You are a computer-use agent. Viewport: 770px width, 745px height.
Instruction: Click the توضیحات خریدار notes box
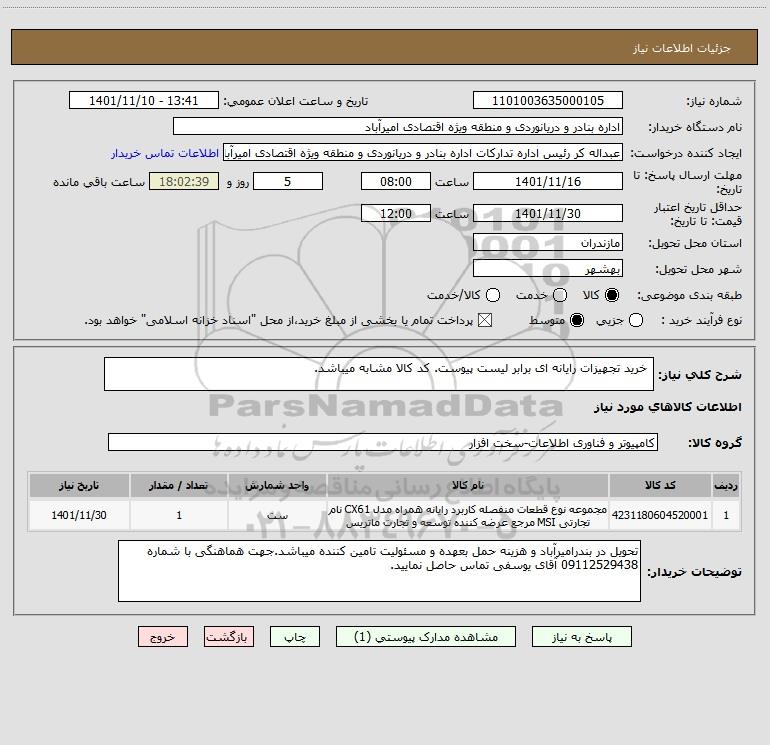[x=379, y=571]
